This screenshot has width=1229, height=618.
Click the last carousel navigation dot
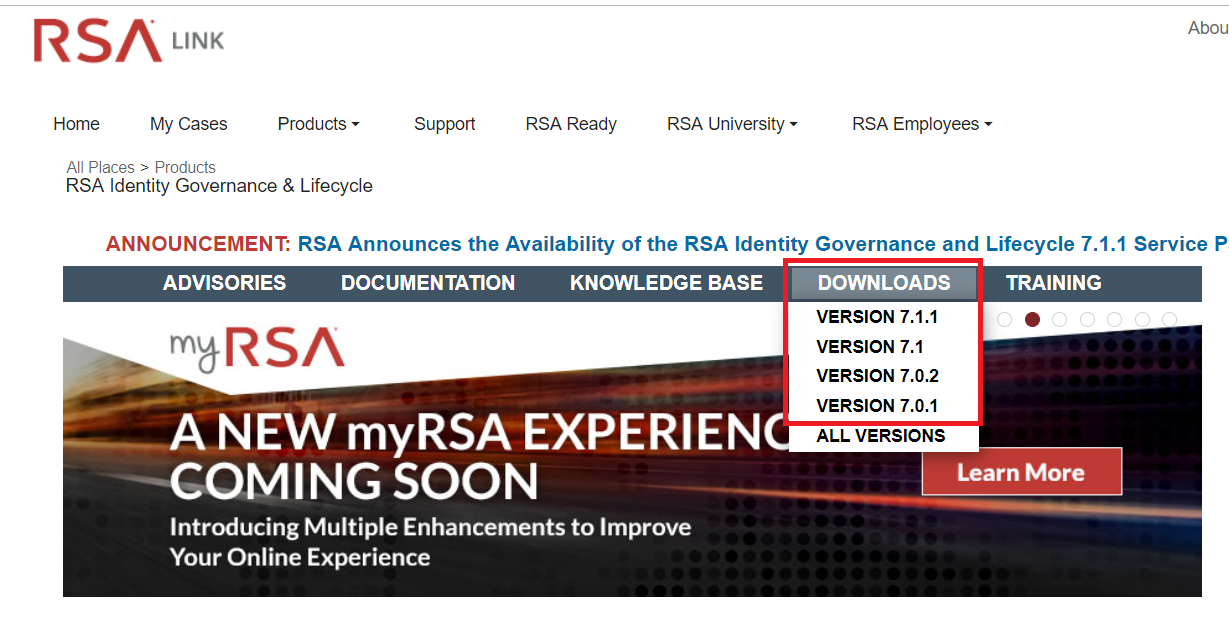point(1168,319)
